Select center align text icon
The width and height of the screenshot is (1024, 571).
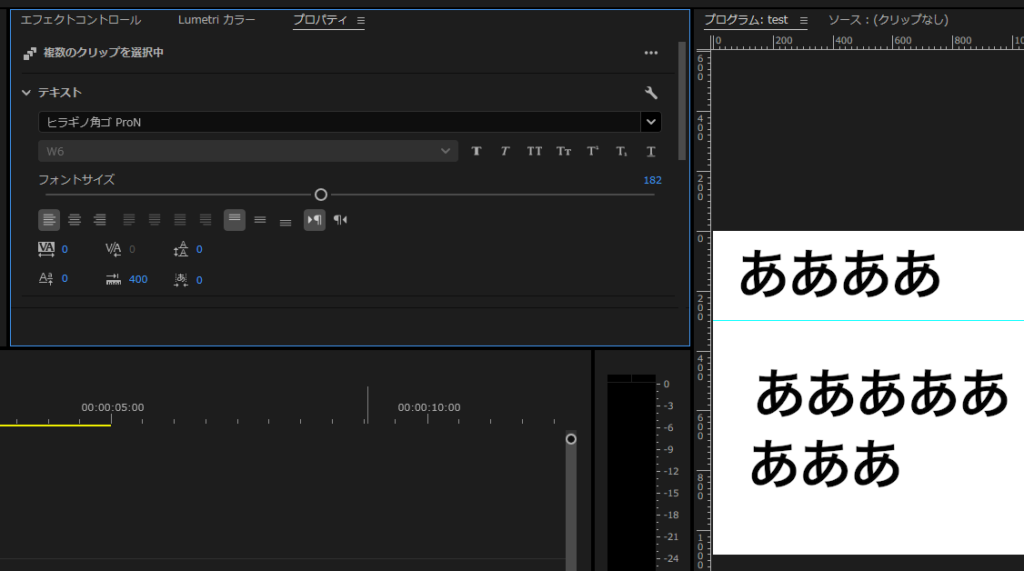pyautogui.click(x=74, y=220)
